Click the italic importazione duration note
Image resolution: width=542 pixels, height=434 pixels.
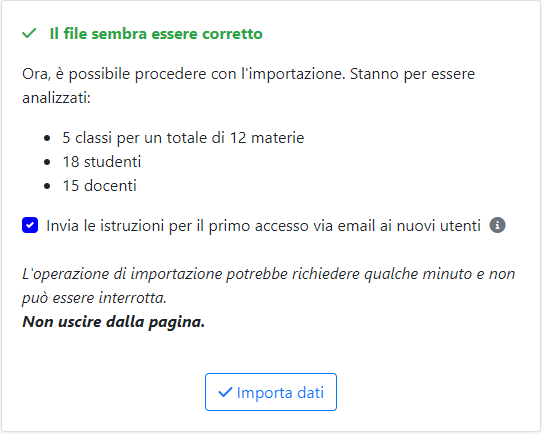(269, 286)
